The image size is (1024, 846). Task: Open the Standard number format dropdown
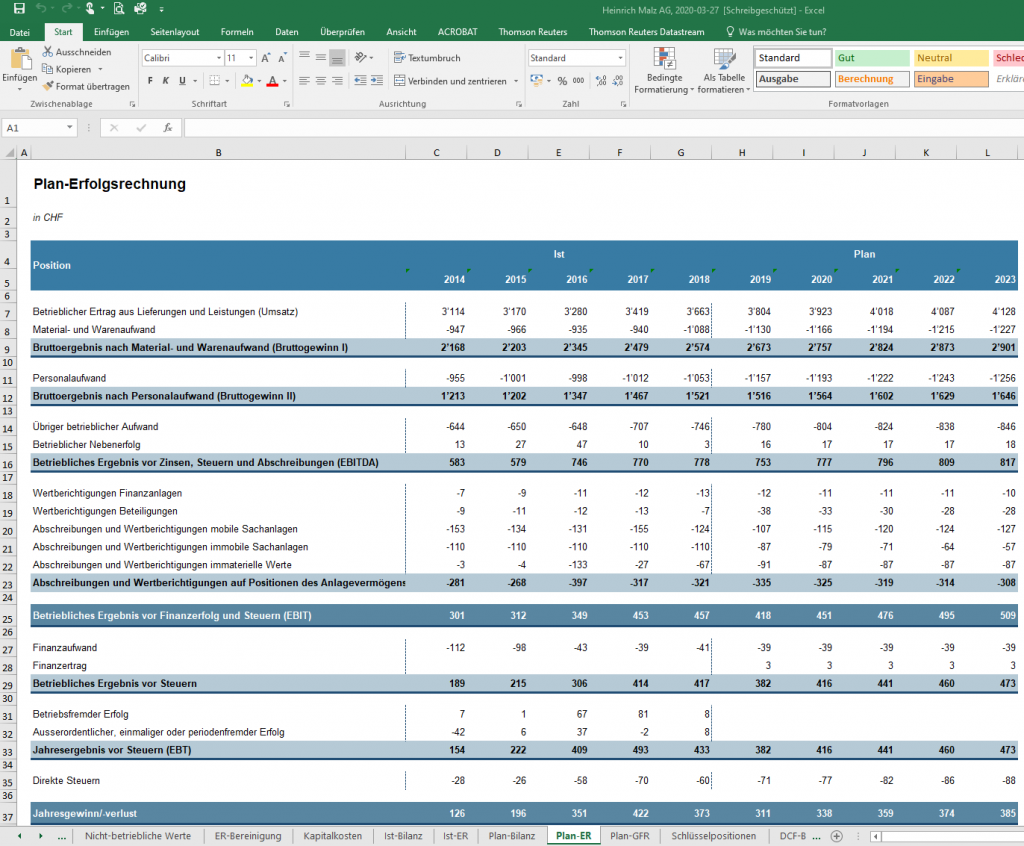(x=620, y=58)
